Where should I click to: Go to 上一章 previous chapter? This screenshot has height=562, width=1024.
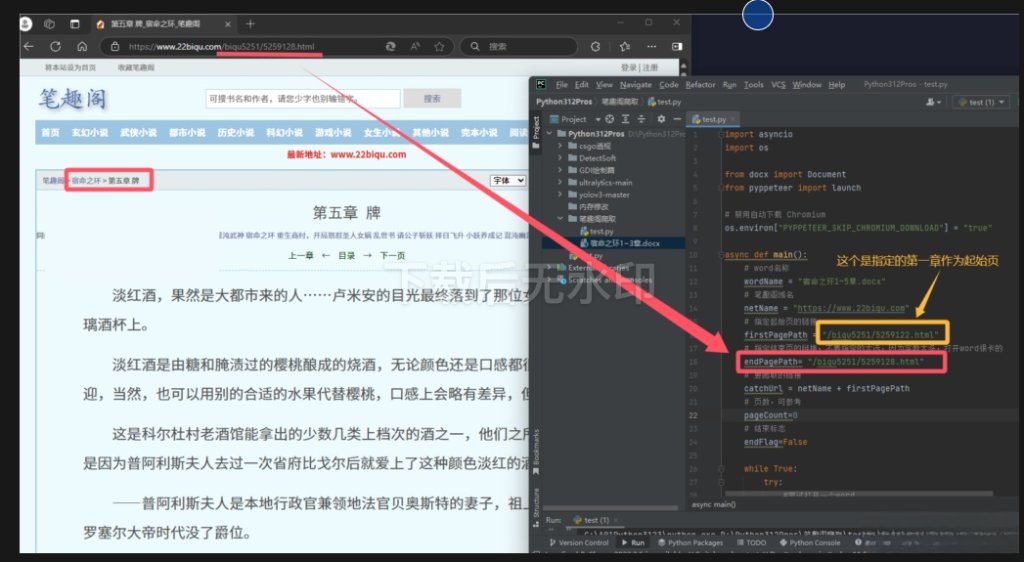click(301, 255)
